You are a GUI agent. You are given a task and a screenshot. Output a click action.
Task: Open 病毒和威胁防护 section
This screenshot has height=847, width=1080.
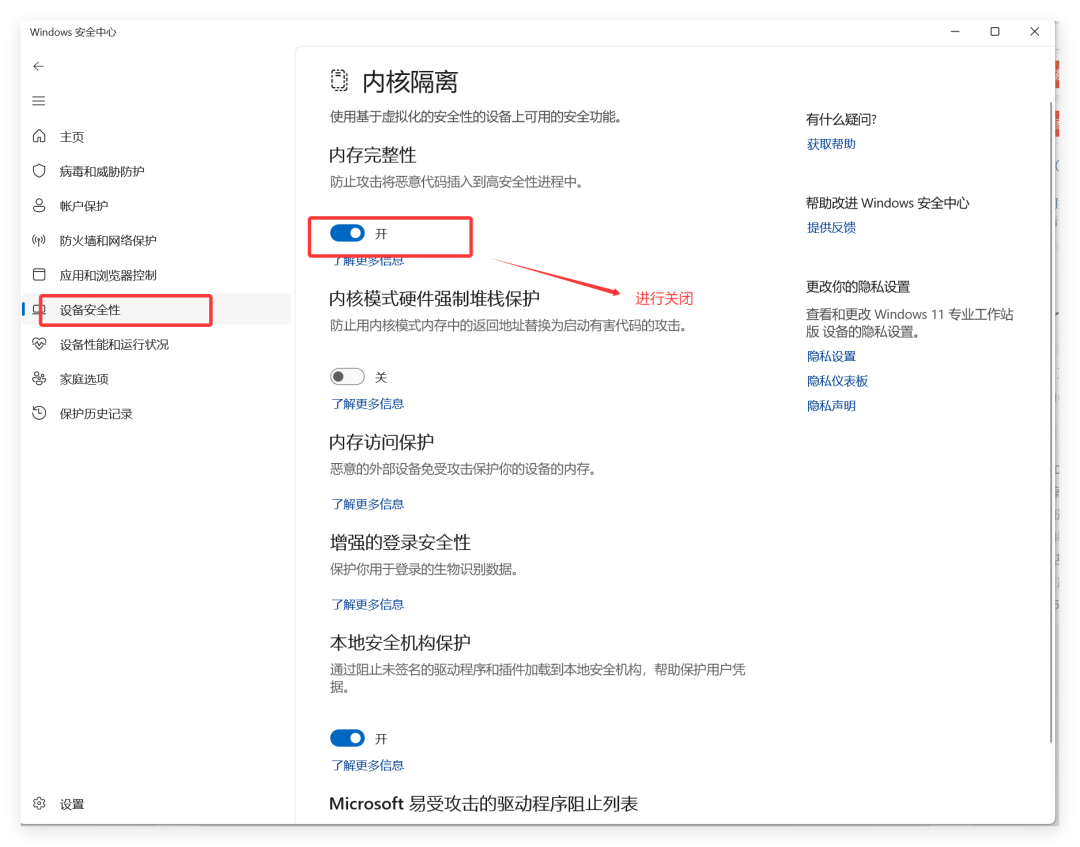pyautogui.click(x=102, y=171)
